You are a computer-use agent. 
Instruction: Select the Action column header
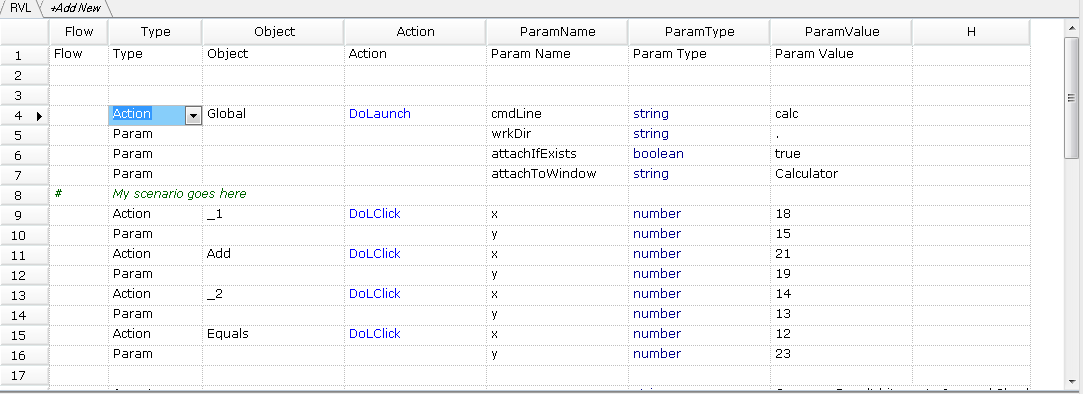(x=416, y=32)
